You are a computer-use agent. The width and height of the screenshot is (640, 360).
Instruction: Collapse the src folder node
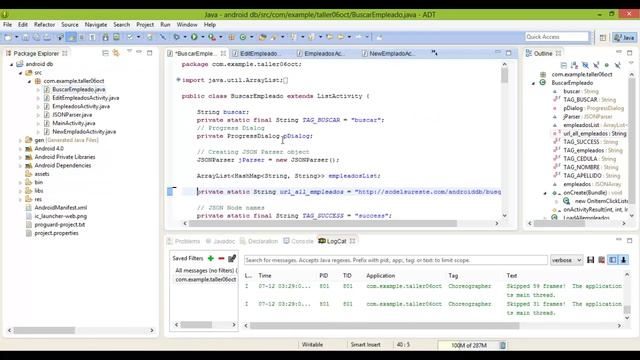tap(20, 73)
